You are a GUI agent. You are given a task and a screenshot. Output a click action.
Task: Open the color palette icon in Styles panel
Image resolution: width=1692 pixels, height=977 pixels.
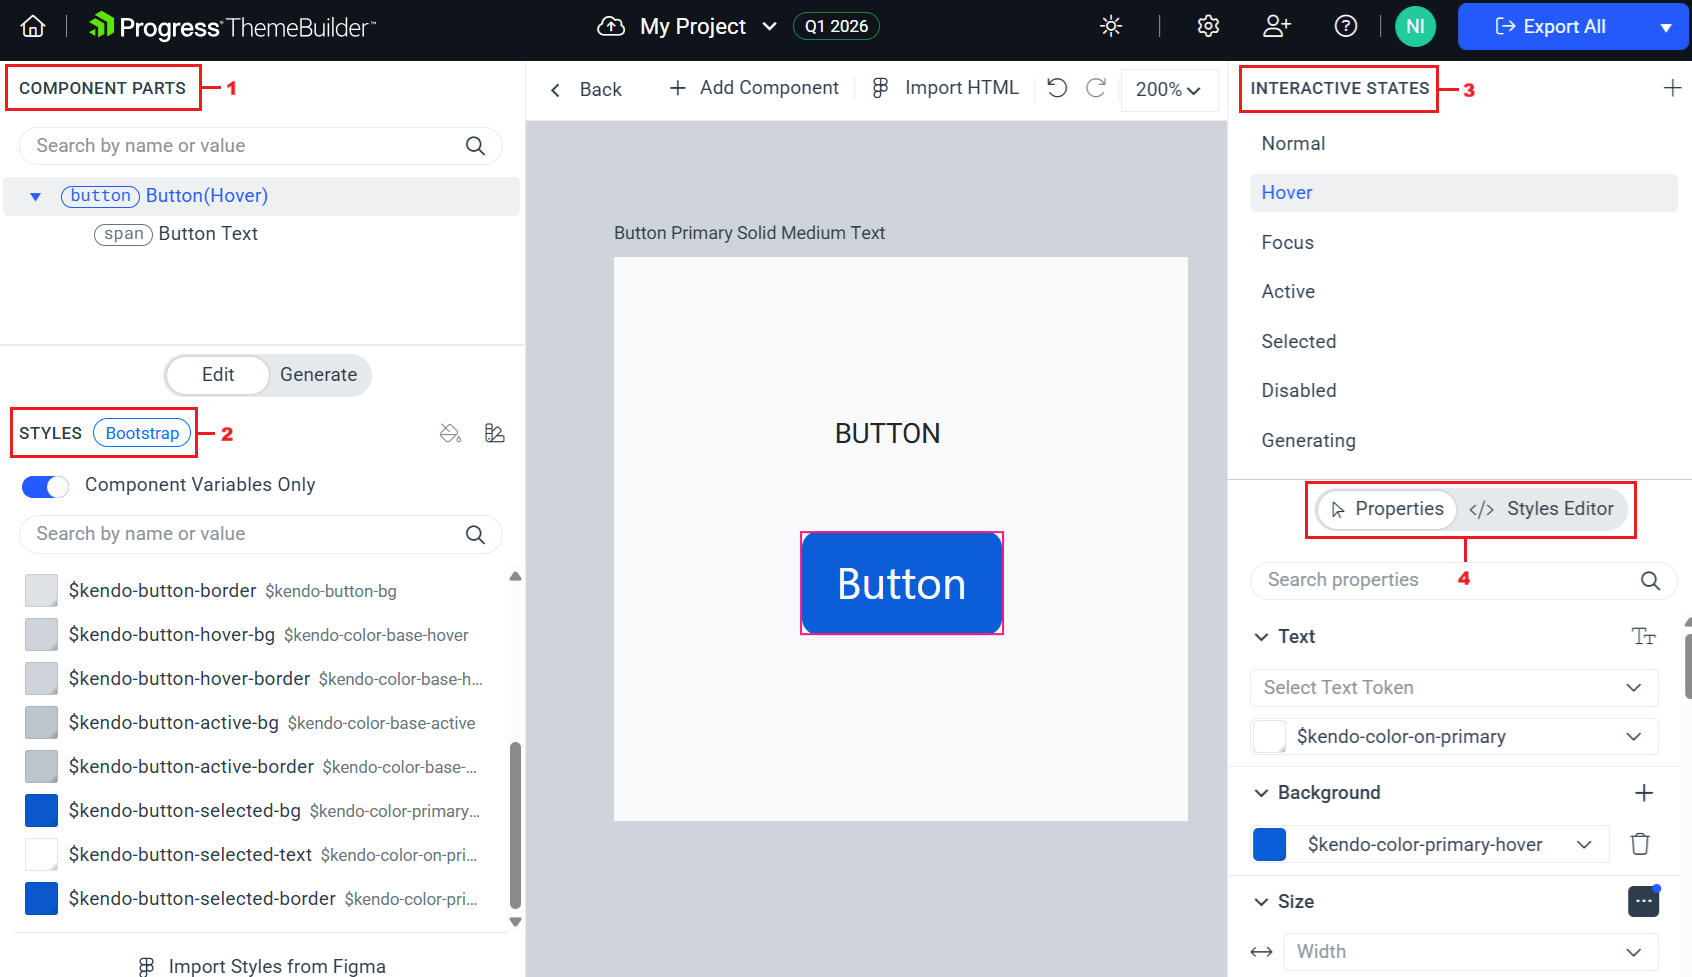coord(494,432)
